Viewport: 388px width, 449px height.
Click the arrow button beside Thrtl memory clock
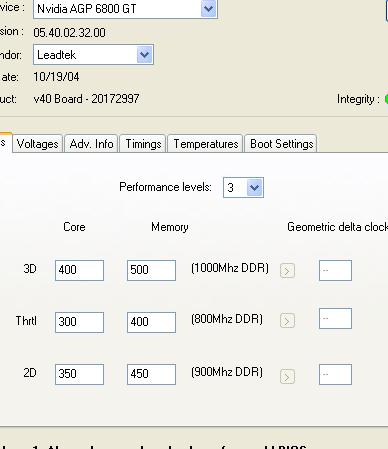[287, 321]
